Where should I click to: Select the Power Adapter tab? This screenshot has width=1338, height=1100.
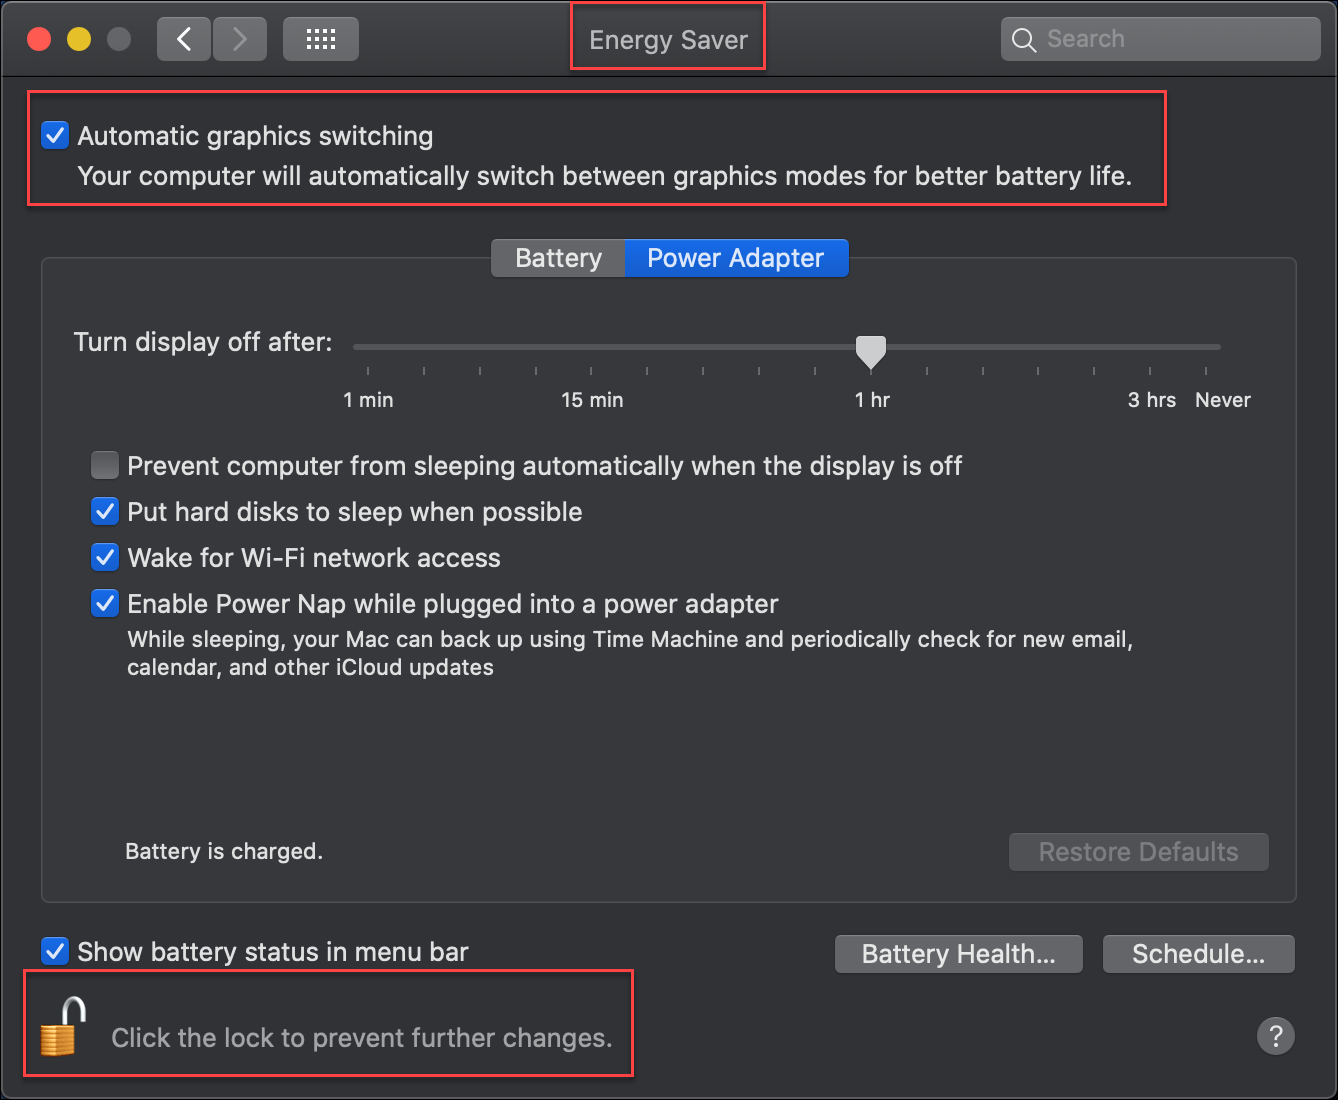736,258
